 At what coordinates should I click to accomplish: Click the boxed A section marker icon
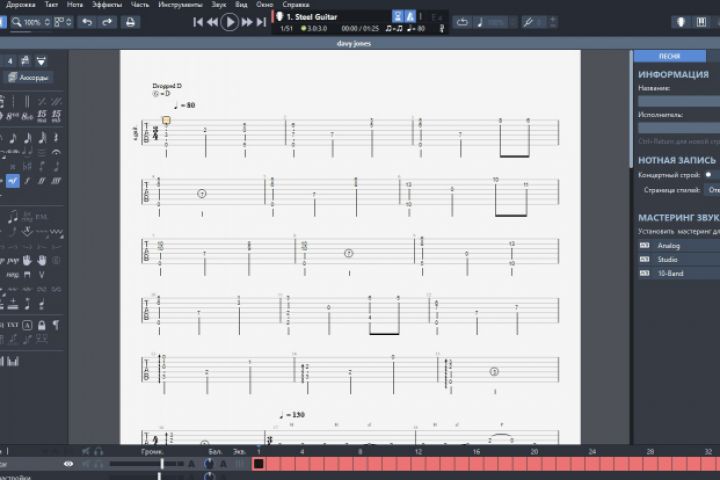[x=27, y=325]
